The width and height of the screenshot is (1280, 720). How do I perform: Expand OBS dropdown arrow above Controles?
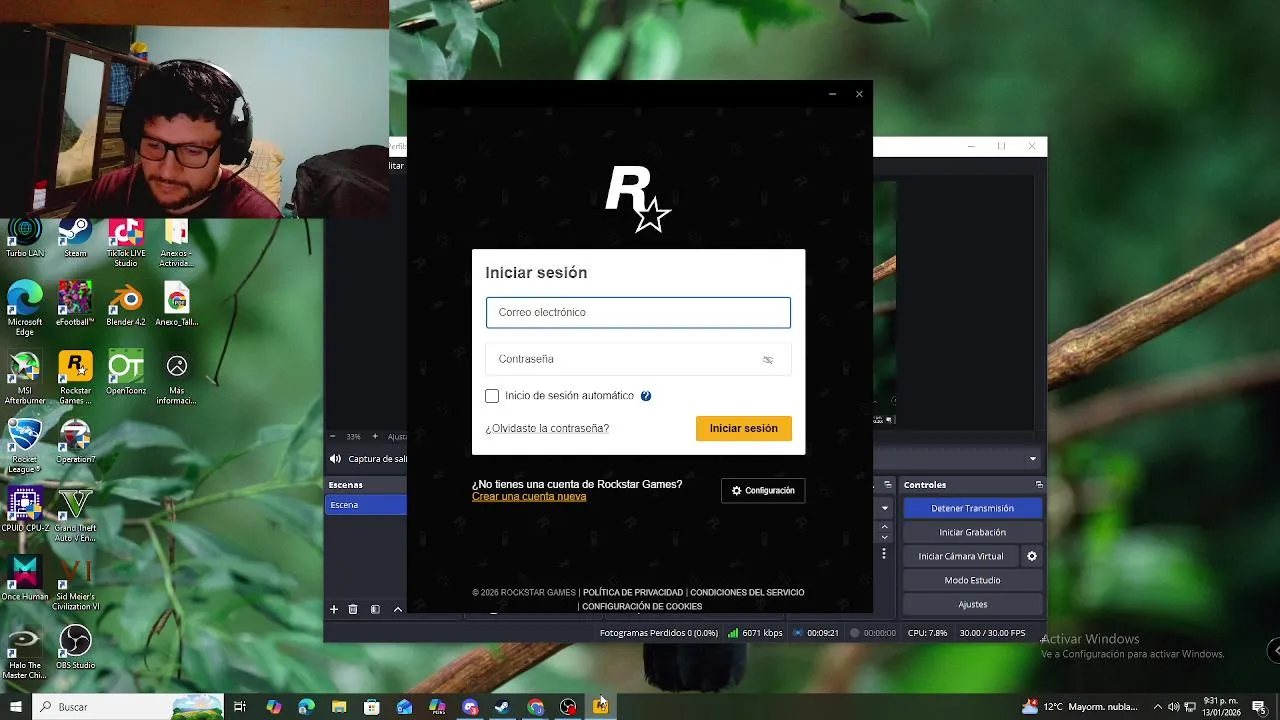coord(1033,459)
